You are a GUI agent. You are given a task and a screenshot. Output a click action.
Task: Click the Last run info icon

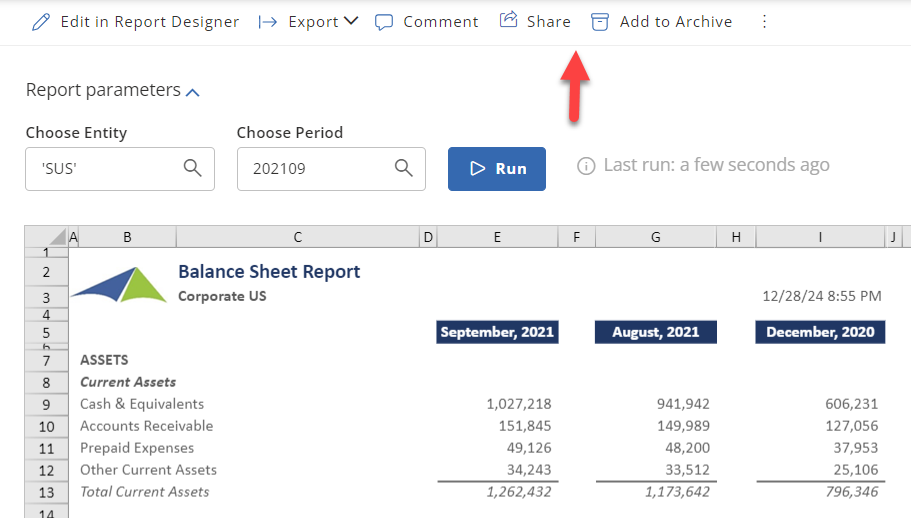[586, 166]
